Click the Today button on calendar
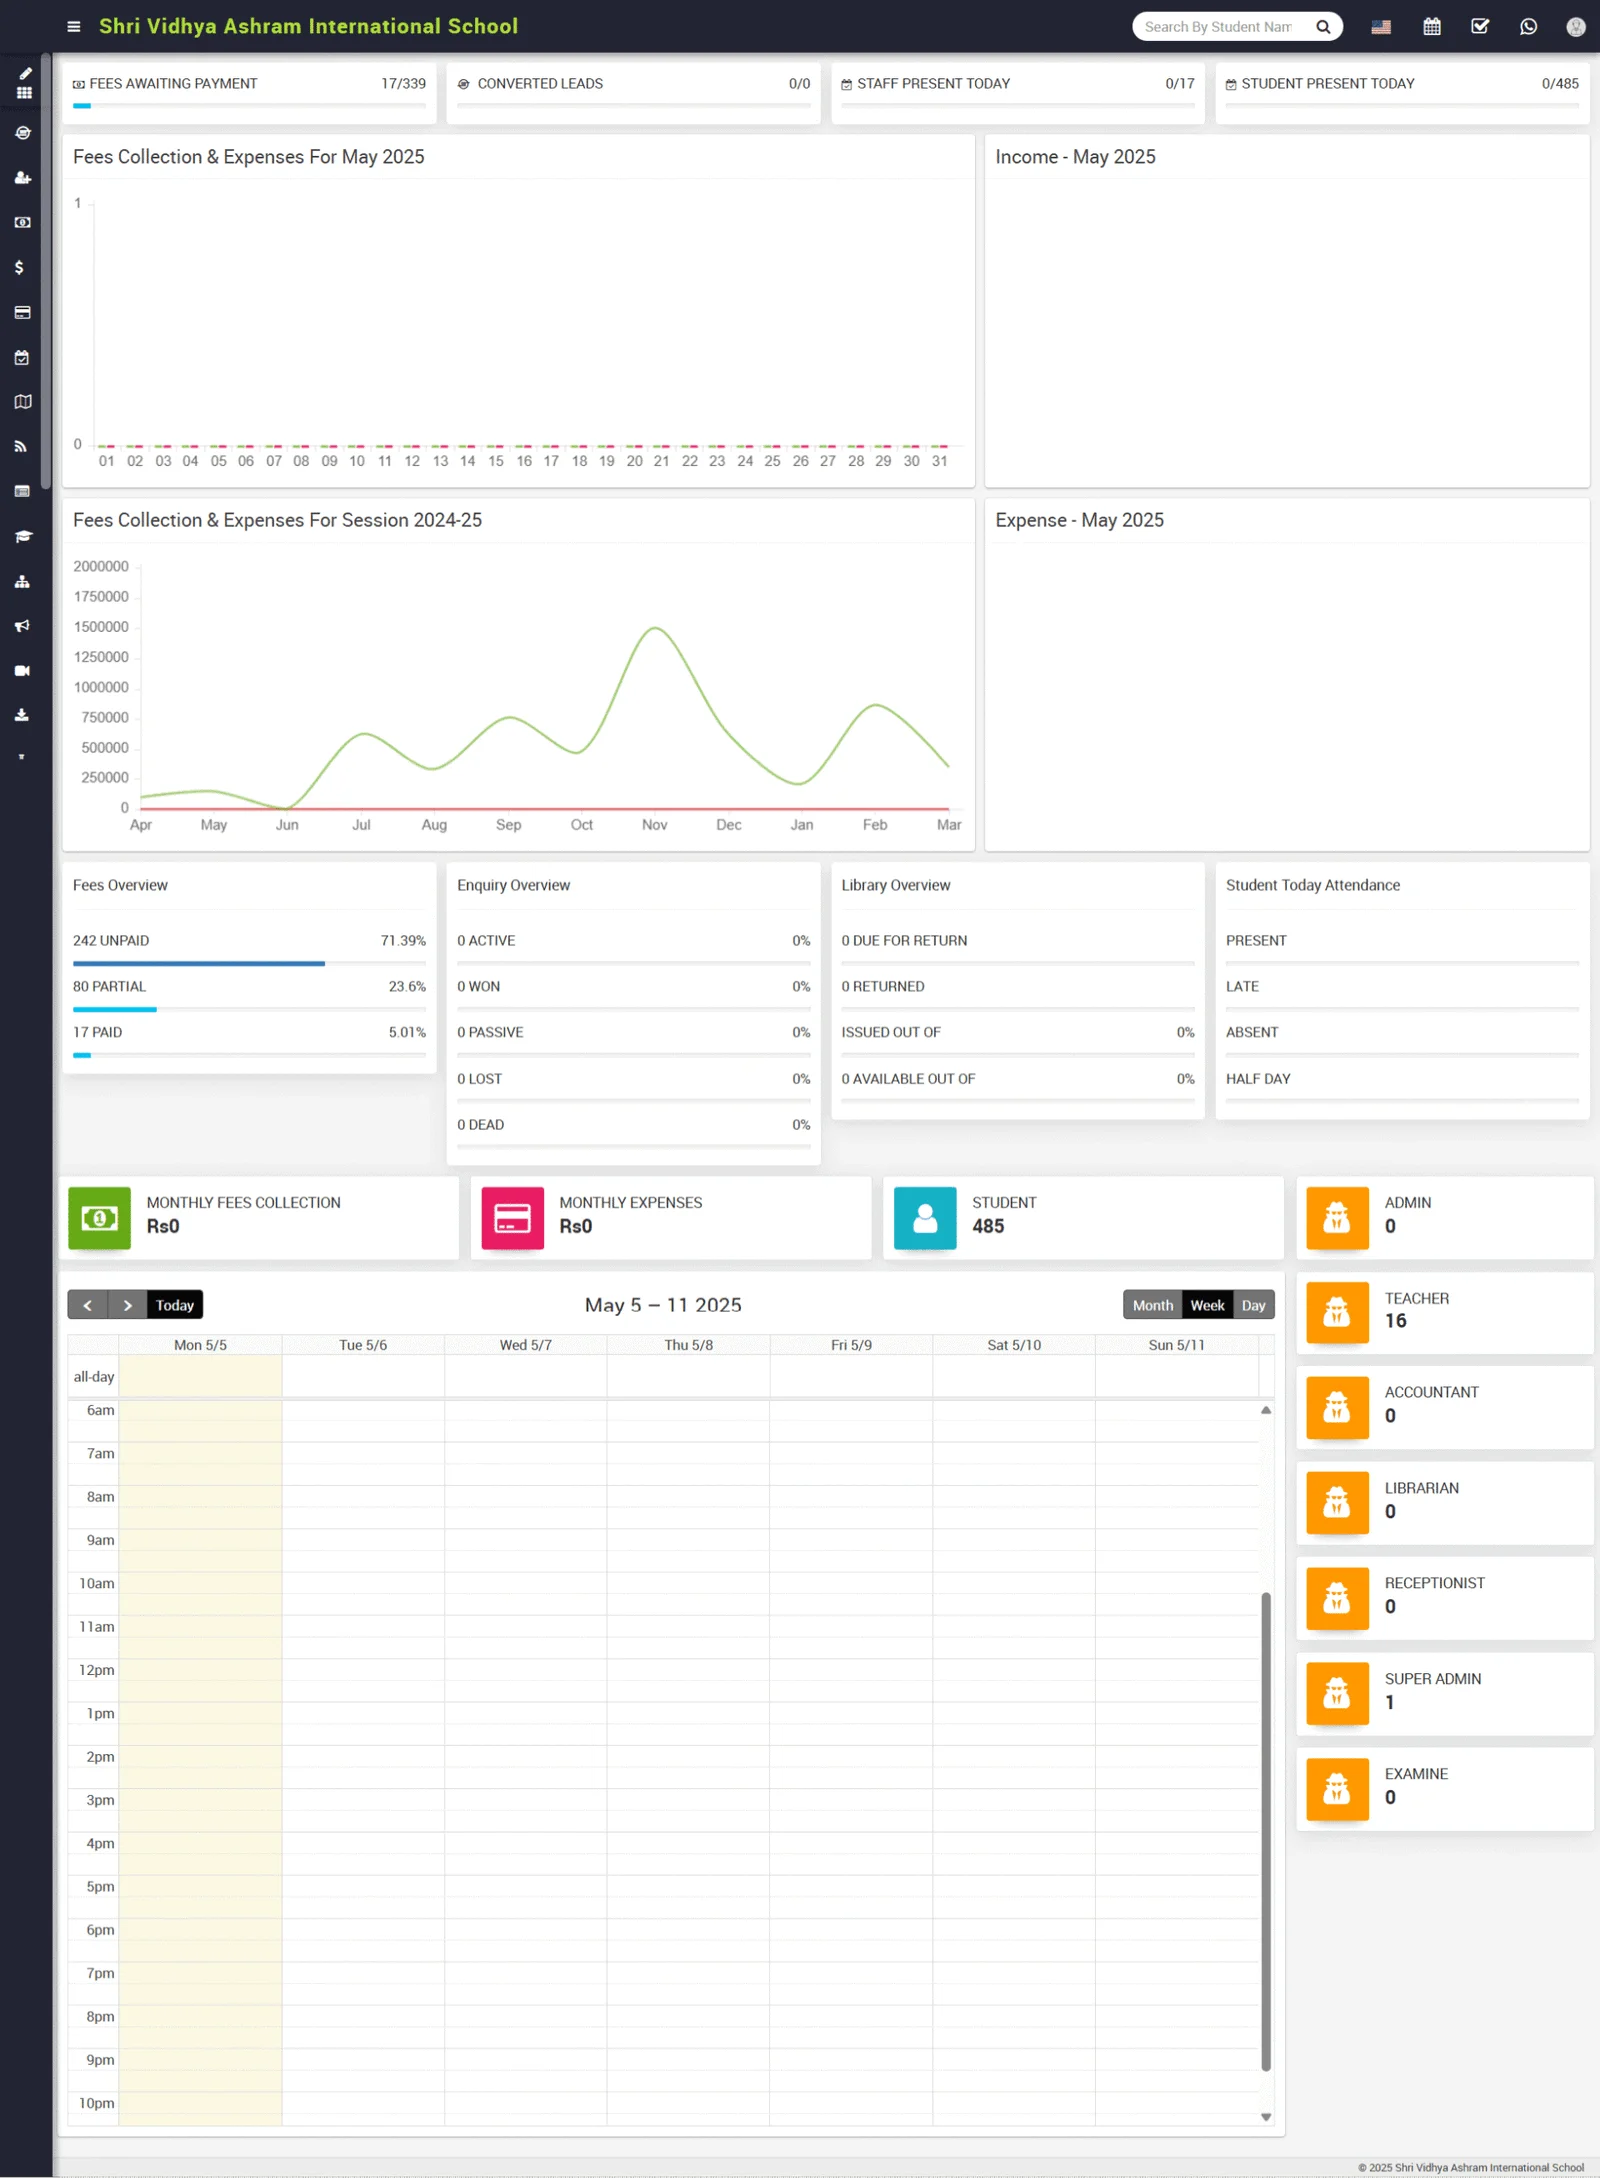The image size is (1600, 2180). pyautogui.click(x=174, y=1305)
